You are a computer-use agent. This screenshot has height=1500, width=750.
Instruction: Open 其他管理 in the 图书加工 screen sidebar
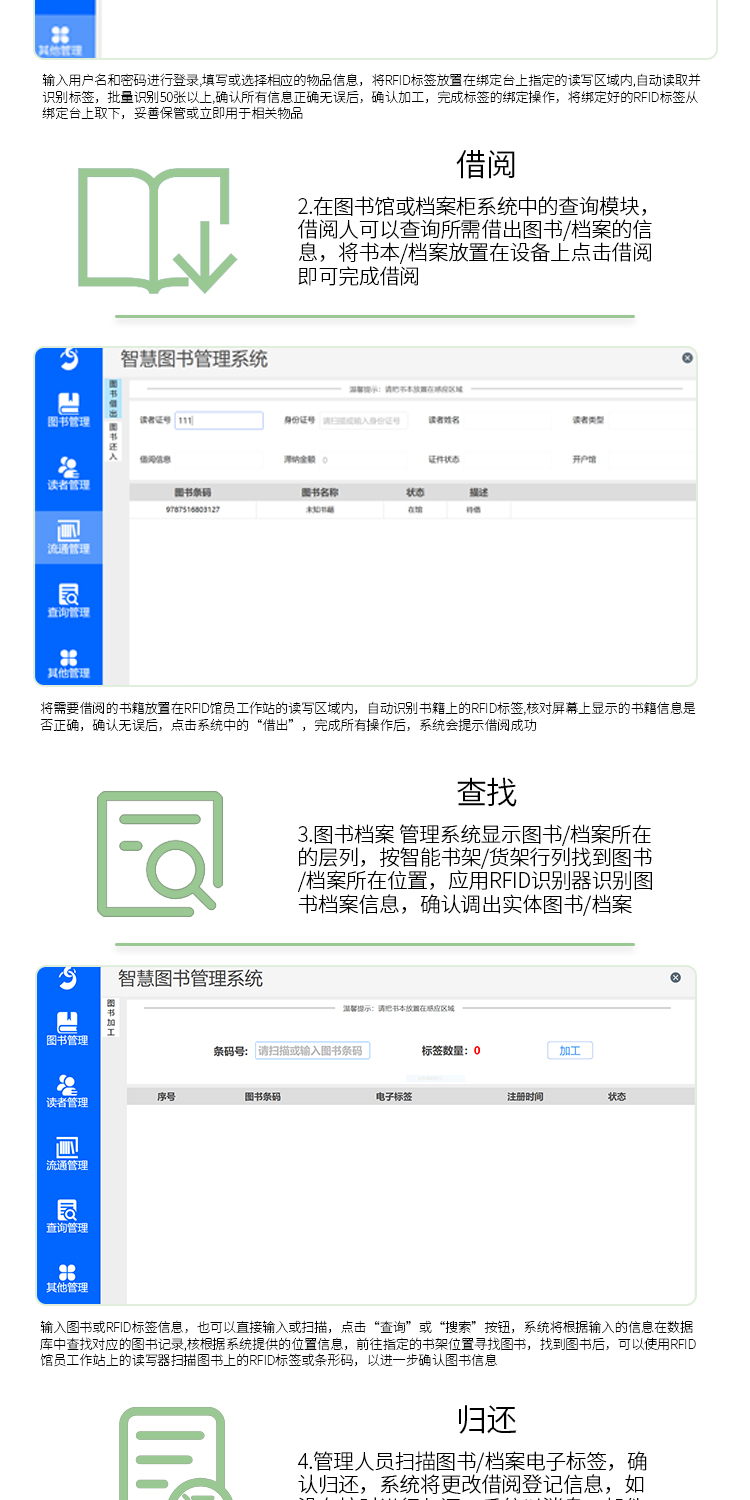click(x=67, y=1278)
